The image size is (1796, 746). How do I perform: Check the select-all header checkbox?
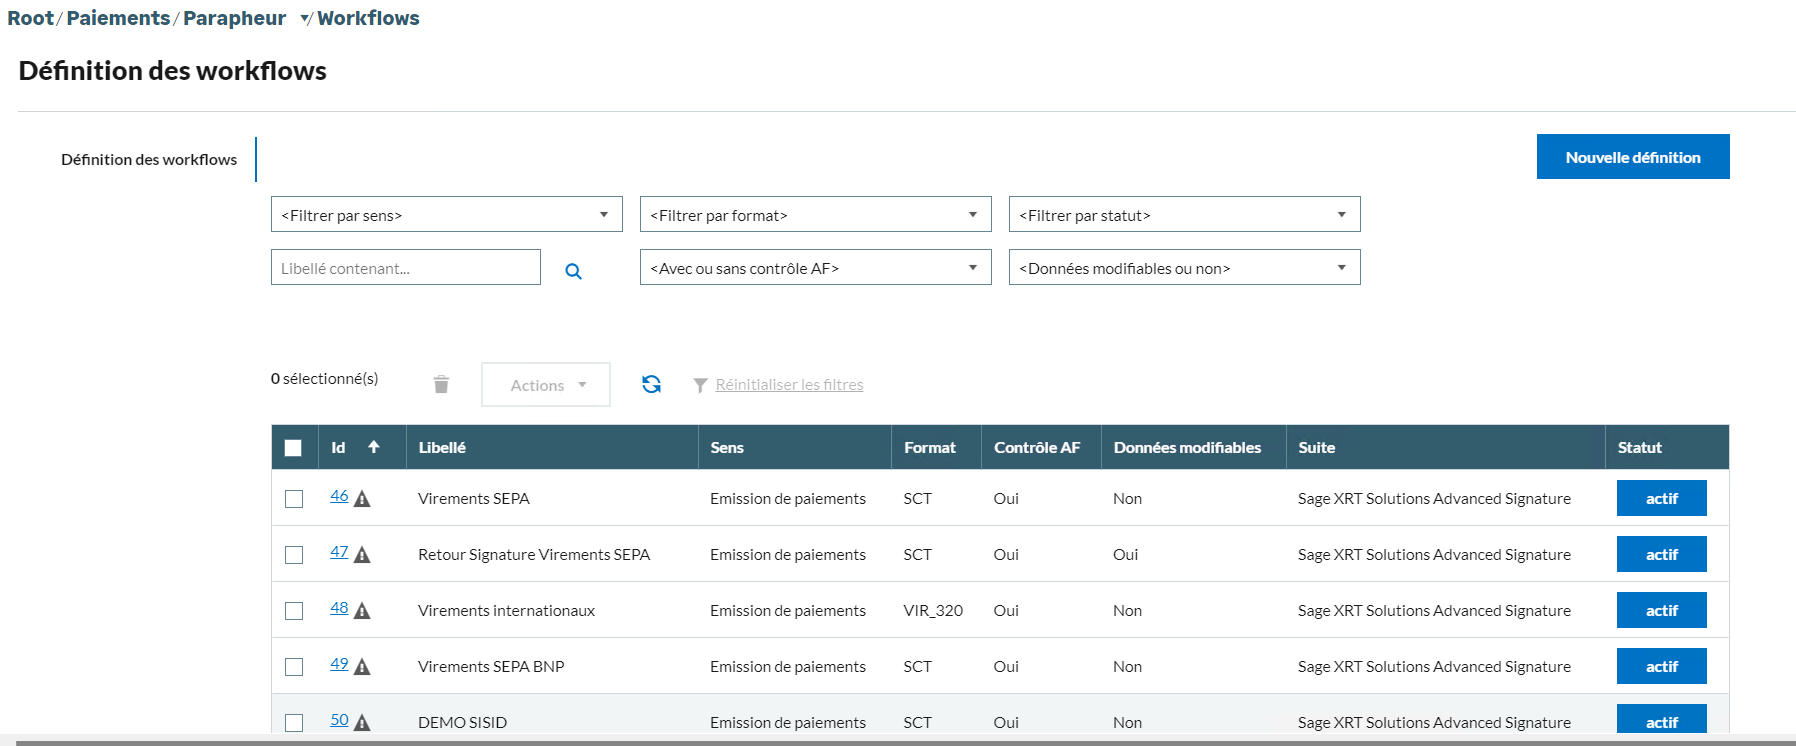coord(293,448)
